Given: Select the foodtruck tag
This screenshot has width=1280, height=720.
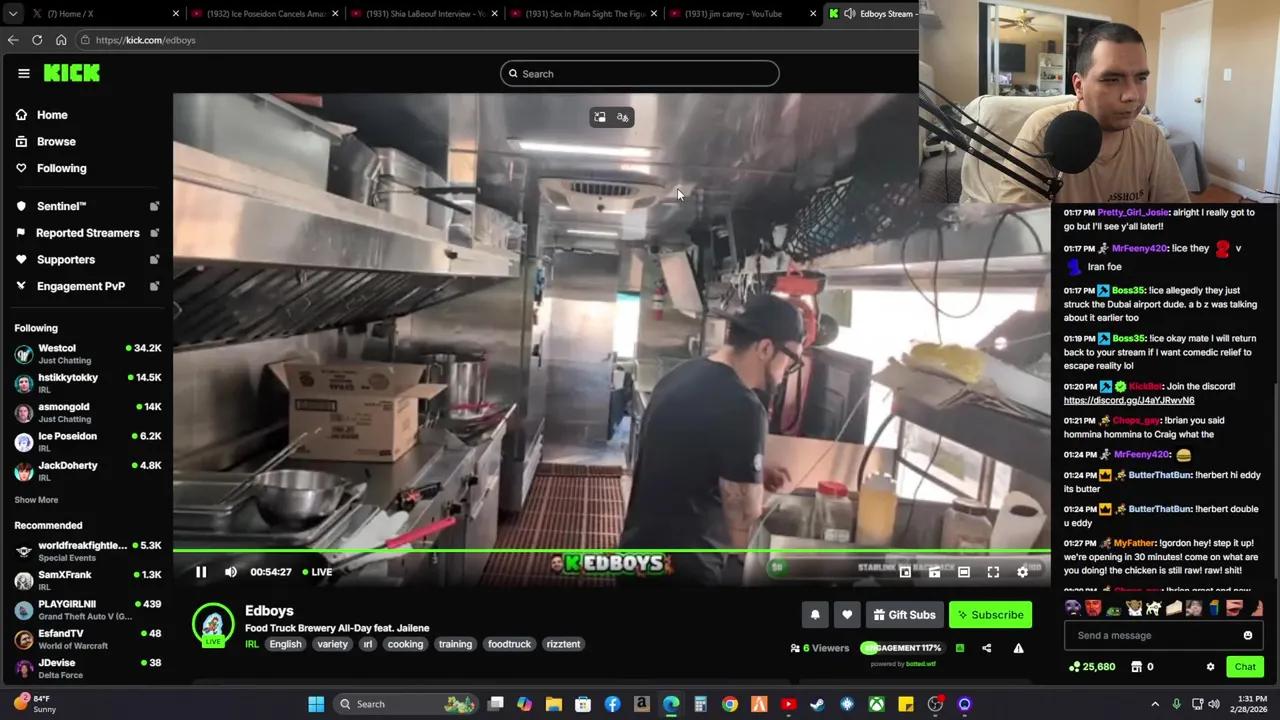Looking at the screenshot, I should (x=509, y=645).
